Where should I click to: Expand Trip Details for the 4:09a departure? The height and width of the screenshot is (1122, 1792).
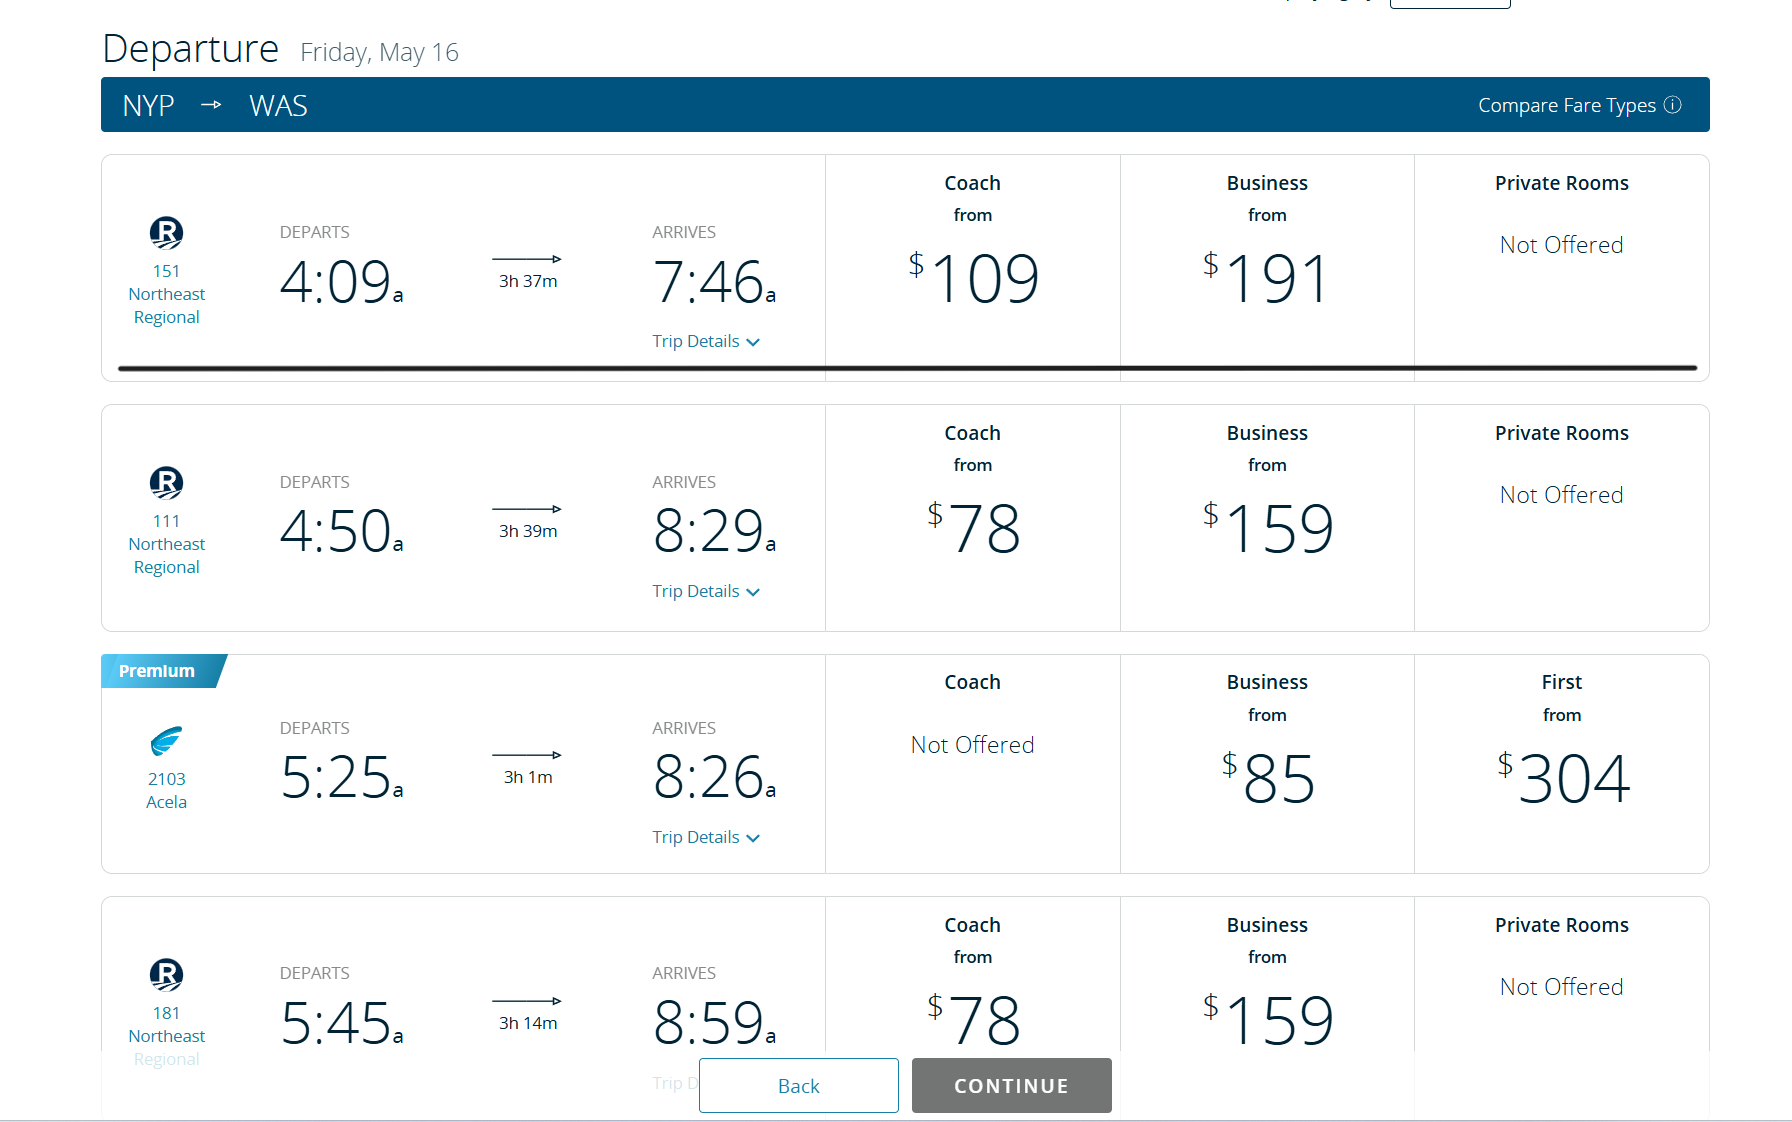click(x=706, y=341)
